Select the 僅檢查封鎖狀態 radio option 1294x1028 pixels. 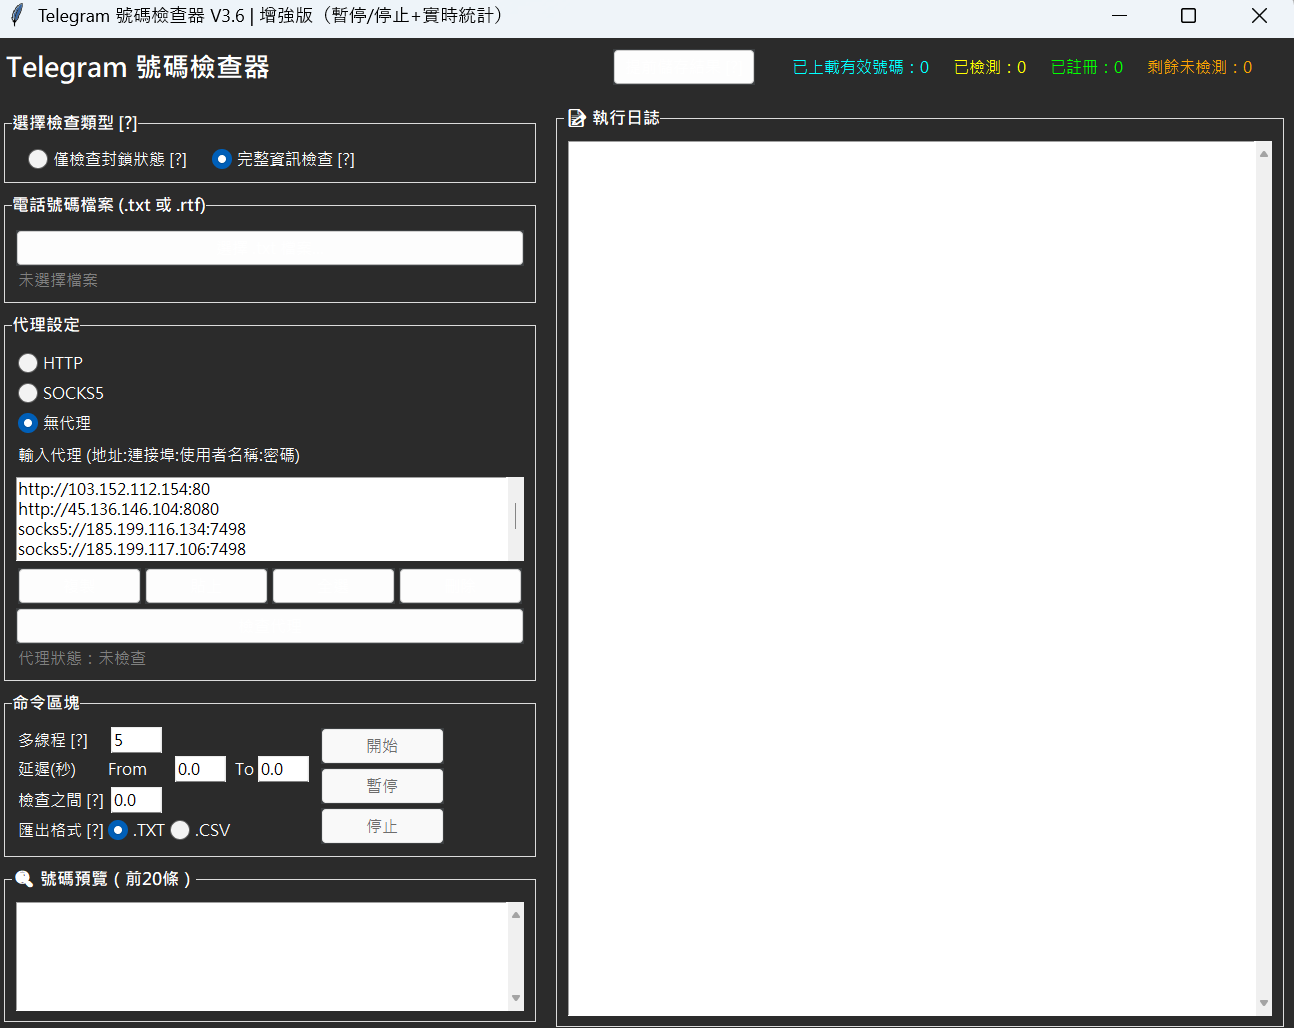coord(38,159)
